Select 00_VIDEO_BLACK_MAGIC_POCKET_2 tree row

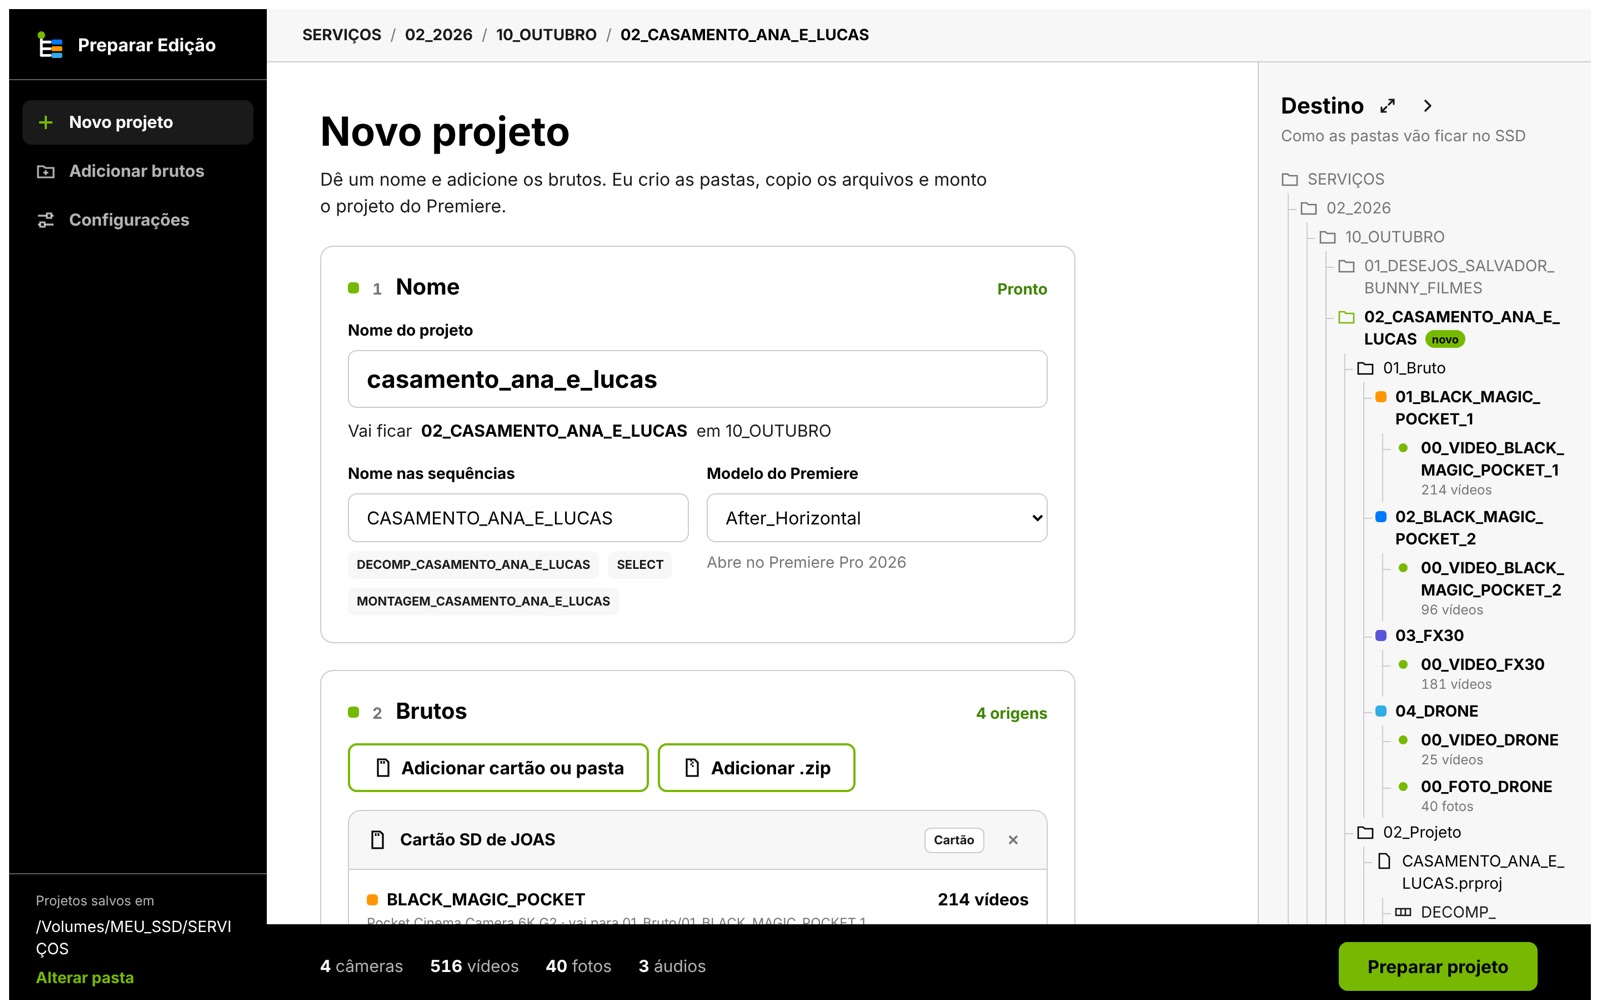point(1492,579)
